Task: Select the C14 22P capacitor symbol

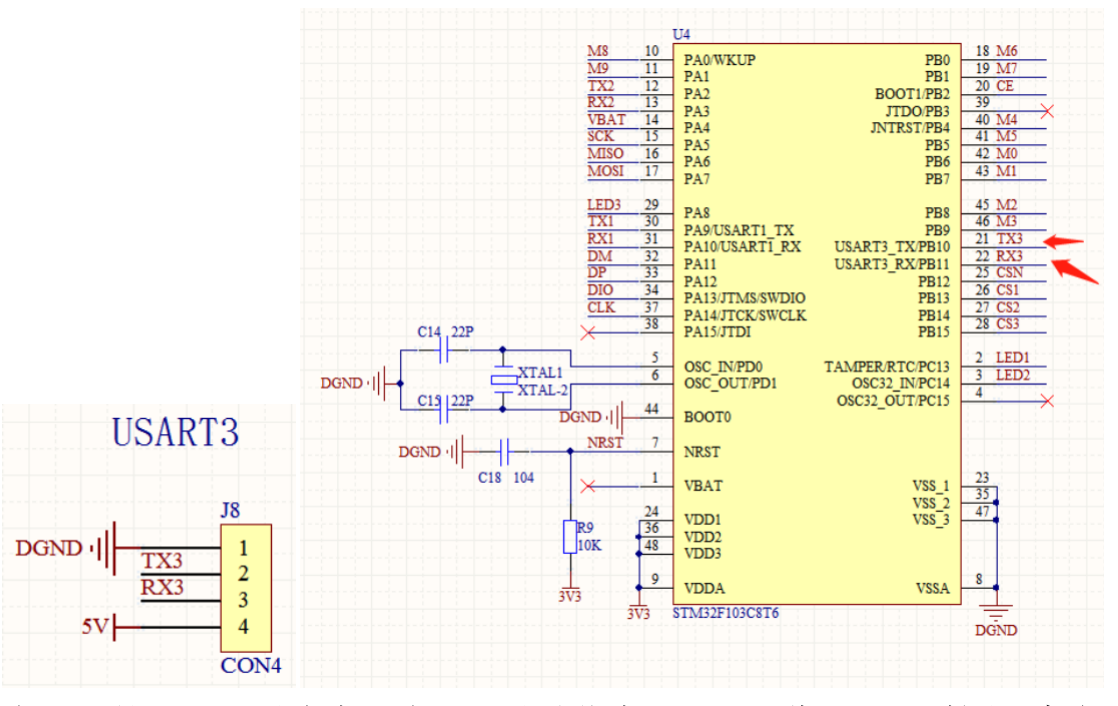Action: coord(444,349)
